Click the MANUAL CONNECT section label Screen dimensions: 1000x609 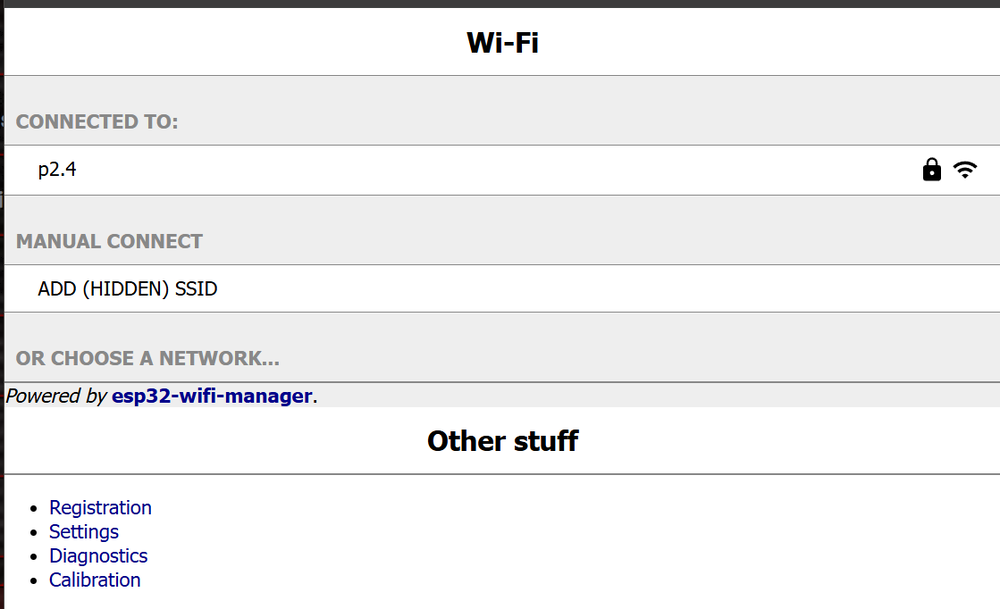(109, 241)
